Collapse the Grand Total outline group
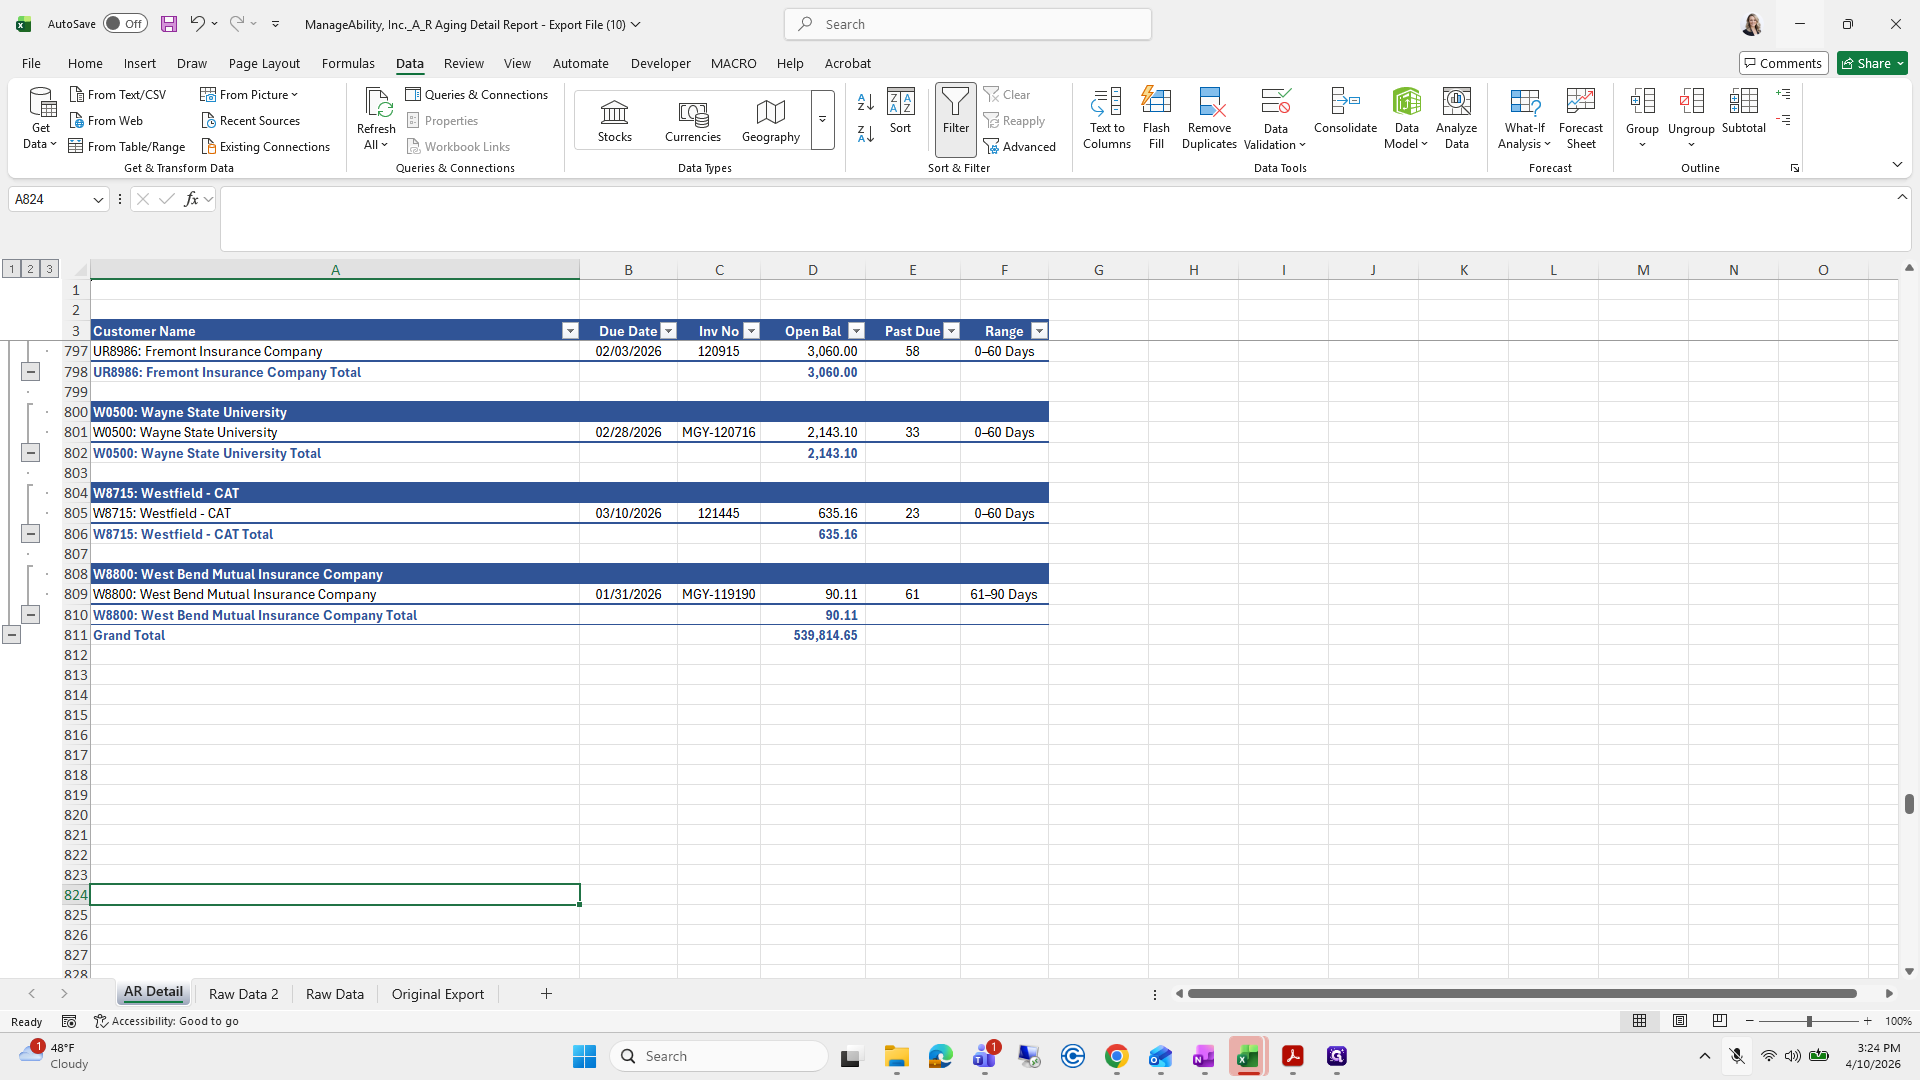Viewport: 1920px width, 1080px height. pos(11,635)
